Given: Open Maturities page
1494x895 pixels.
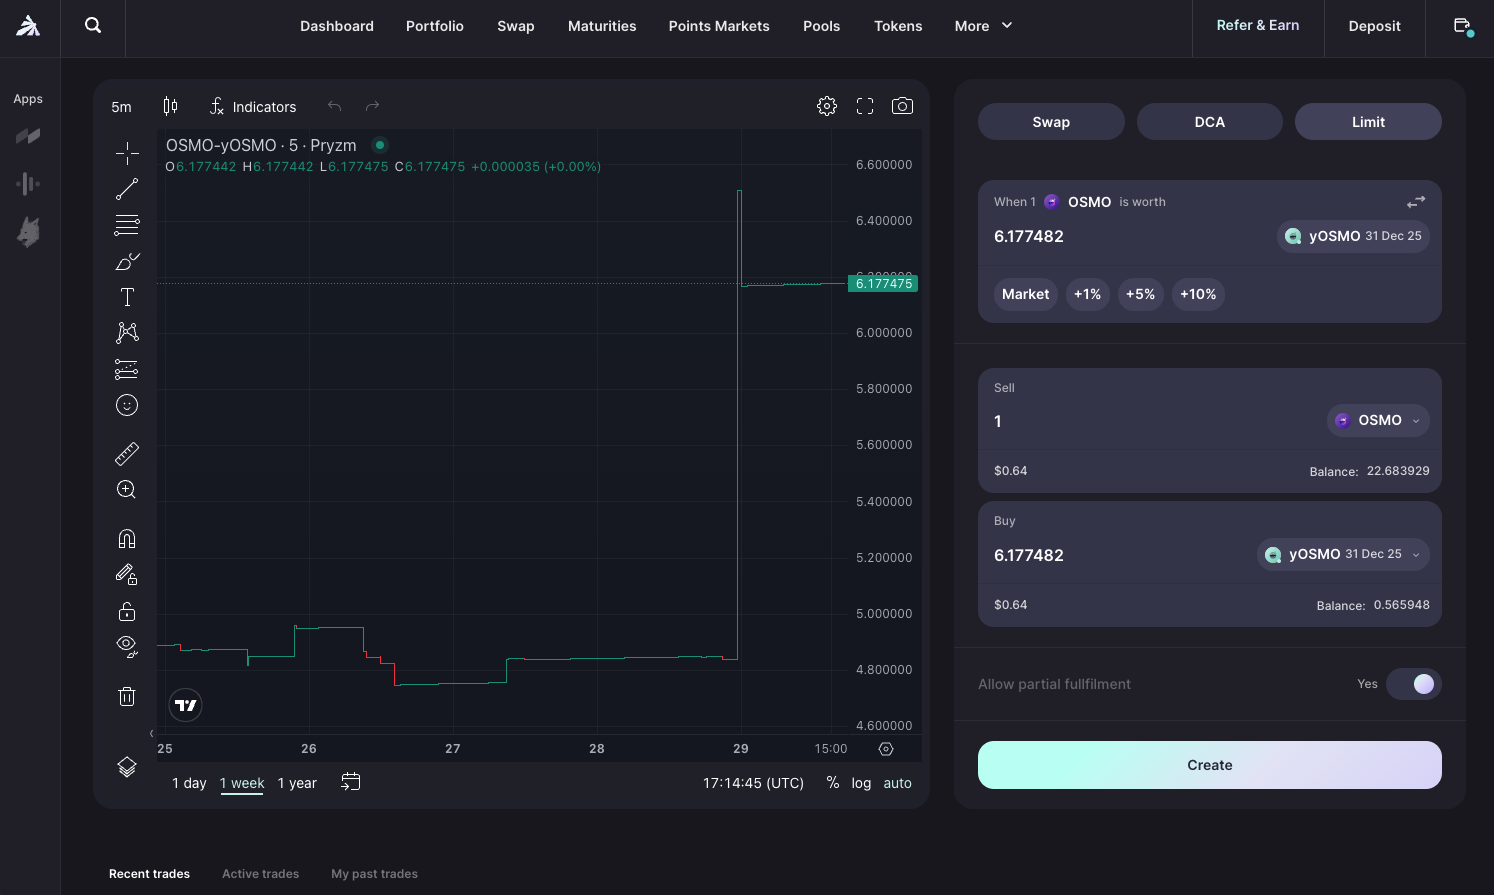Looking at the screenshot, I should (602, 26).
